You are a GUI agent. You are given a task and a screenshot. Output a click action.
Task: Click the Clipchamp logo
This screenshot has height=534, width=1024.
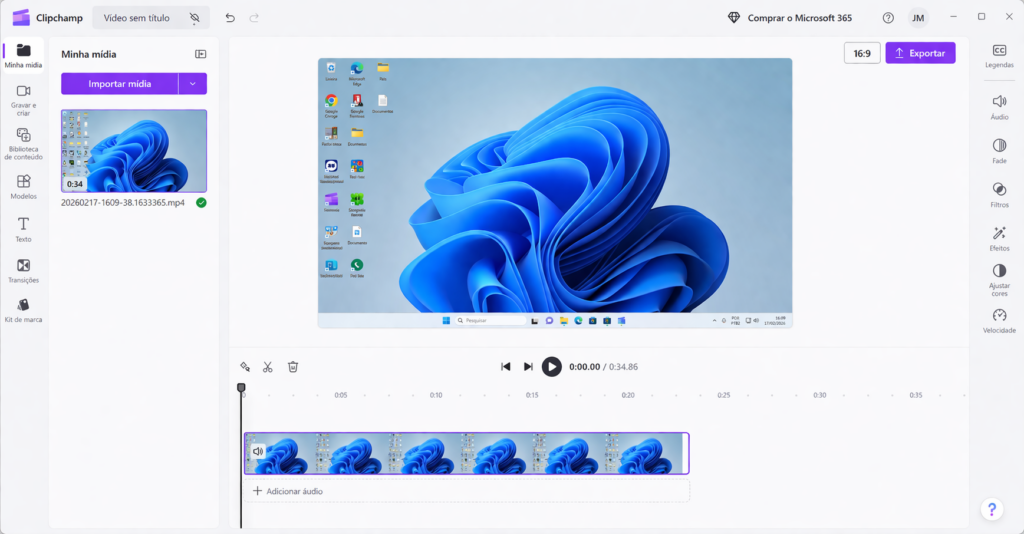21,18
